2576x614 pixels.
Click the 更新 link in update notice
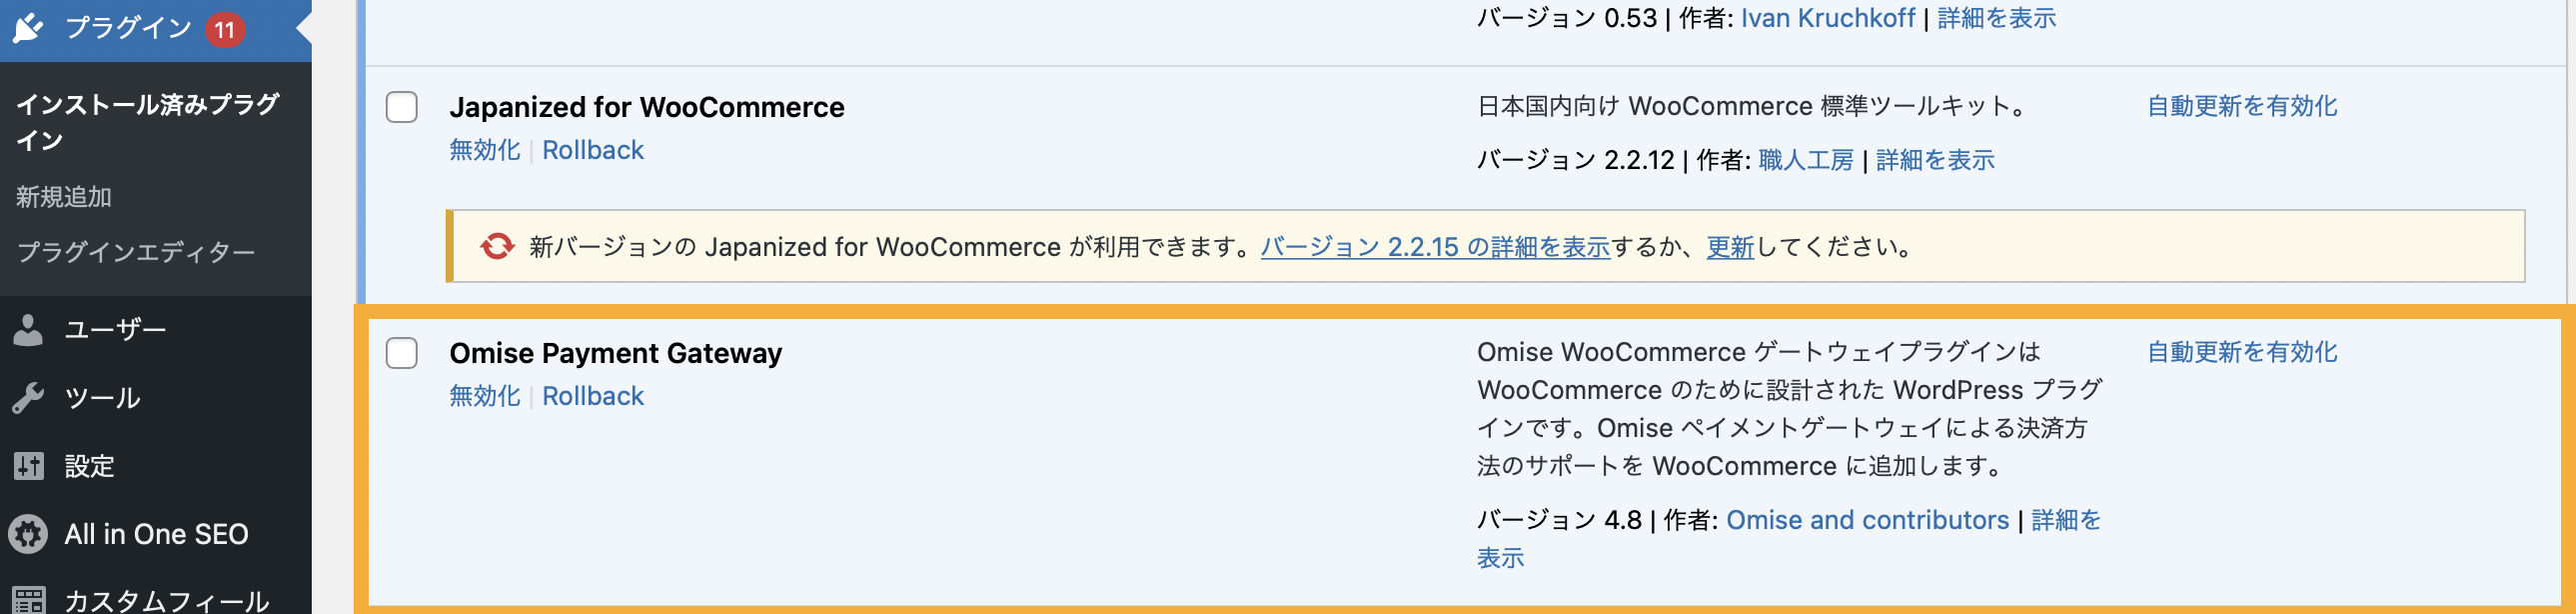pos(1730,247)
